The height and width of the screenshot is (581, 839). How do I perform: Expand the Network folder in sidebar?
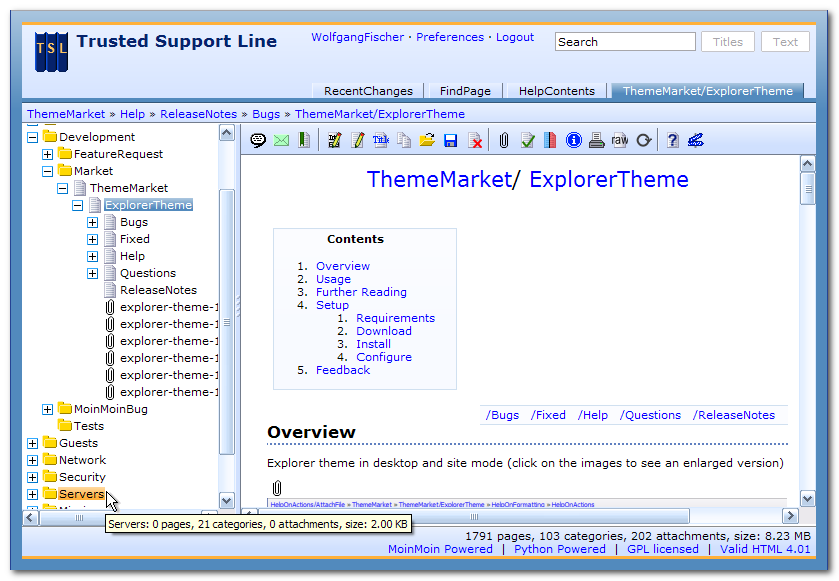click(33, 460)
